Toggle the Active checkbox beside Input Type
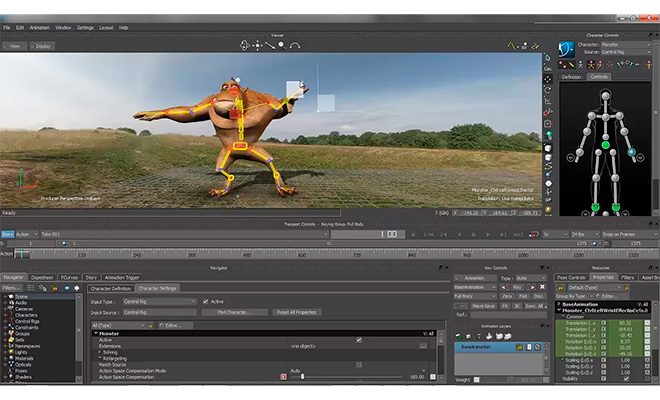Image resolution: width=660 pixels, height=400 pixels. click(206, 300)
